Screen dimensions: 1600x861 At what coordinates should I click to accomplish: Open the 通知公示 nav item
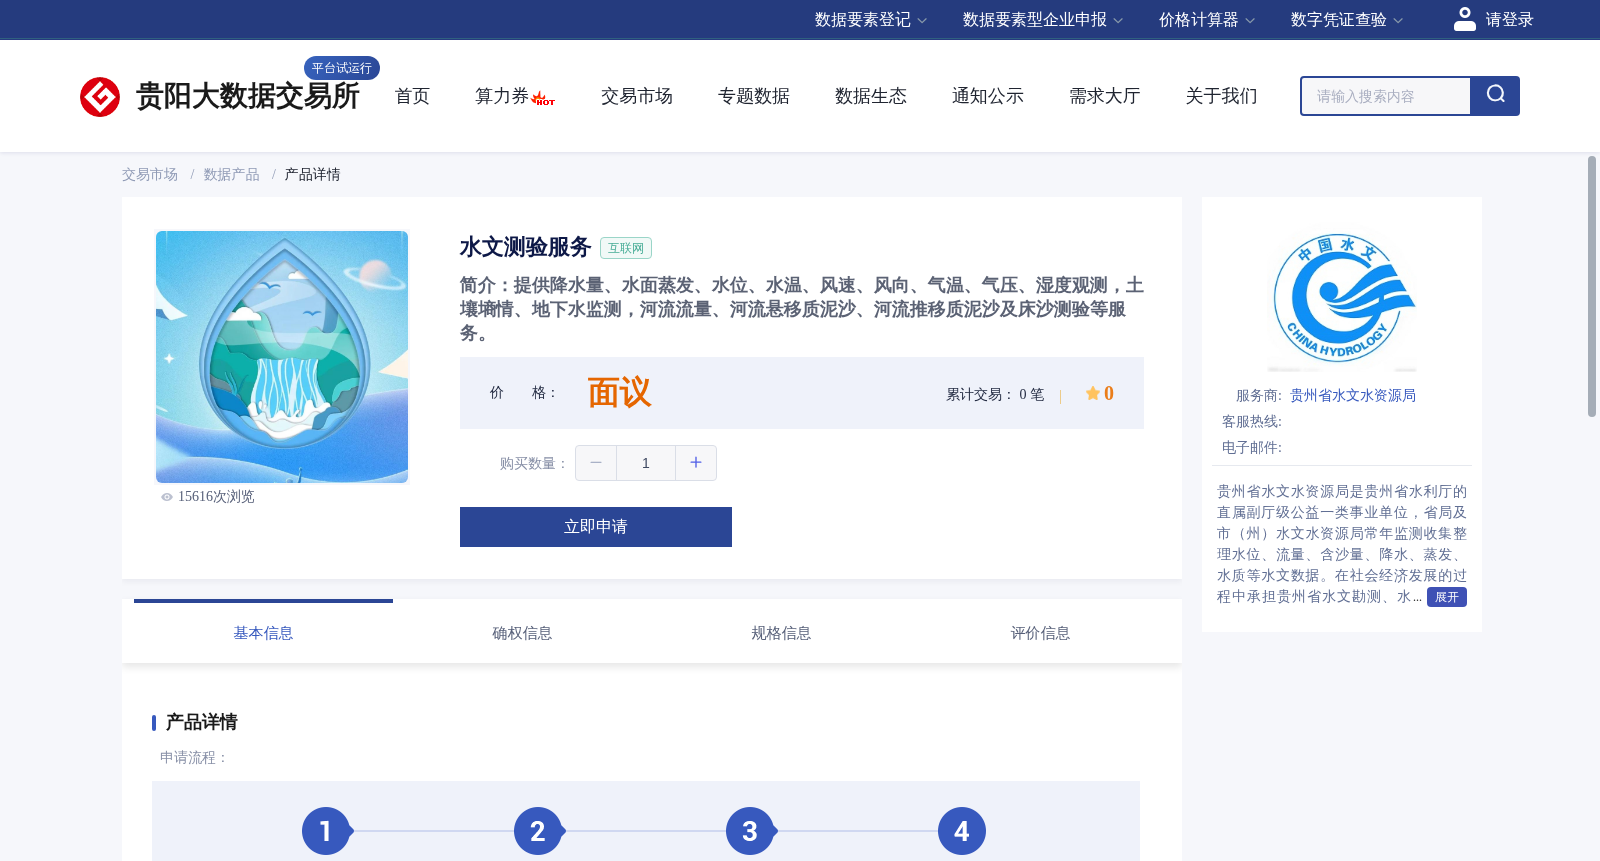coord(988,96)
